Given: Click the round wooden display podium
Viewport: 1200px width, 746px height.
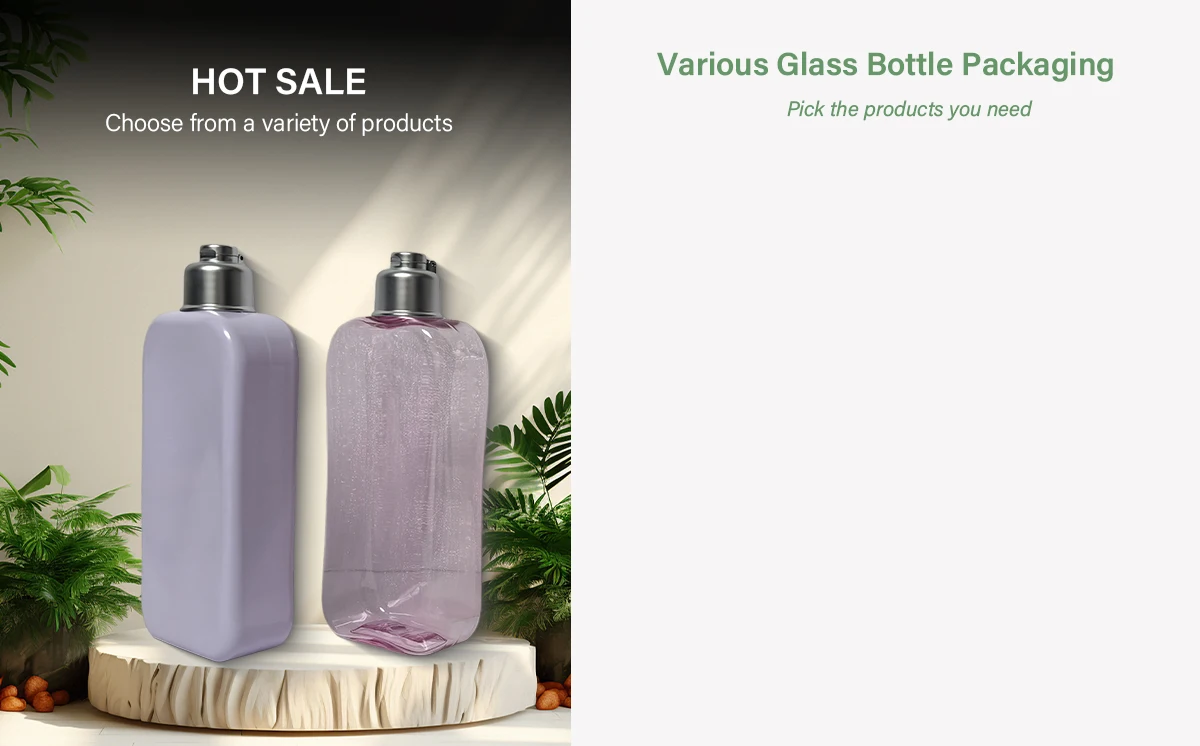Looking at the screenshot, I should [312, 682].
